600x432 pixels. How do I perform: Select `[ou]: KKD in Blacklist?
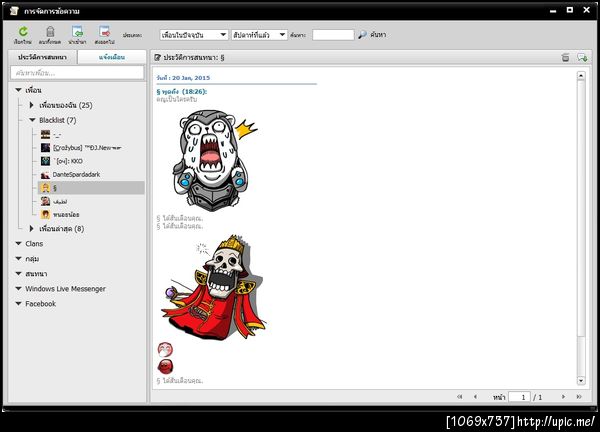91,161
